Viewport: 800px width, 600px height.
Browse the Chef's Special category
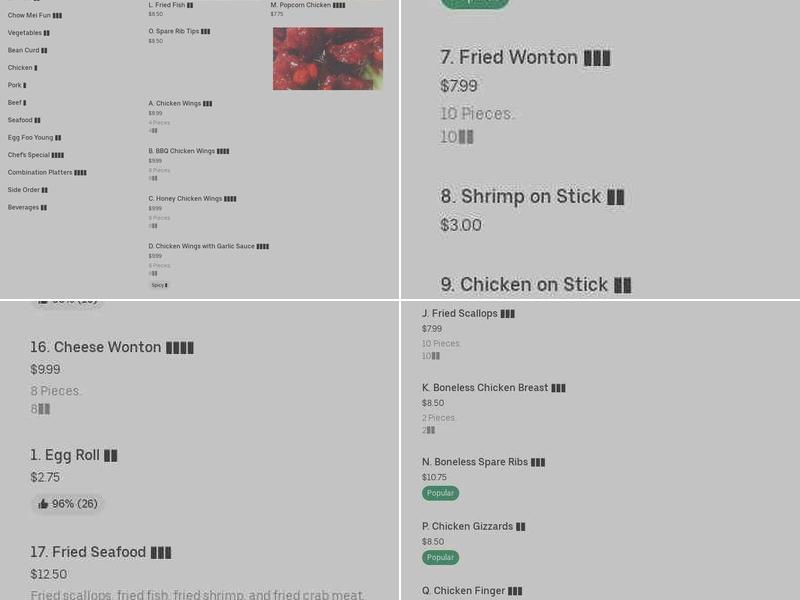[x=31, y=155]
